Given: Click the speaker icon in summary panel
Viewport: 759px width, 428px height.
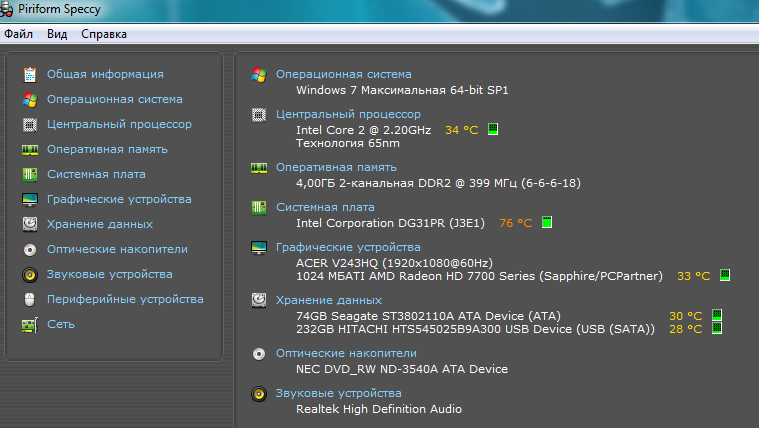Looking at the screenshot, I should (x=259, y=394).
